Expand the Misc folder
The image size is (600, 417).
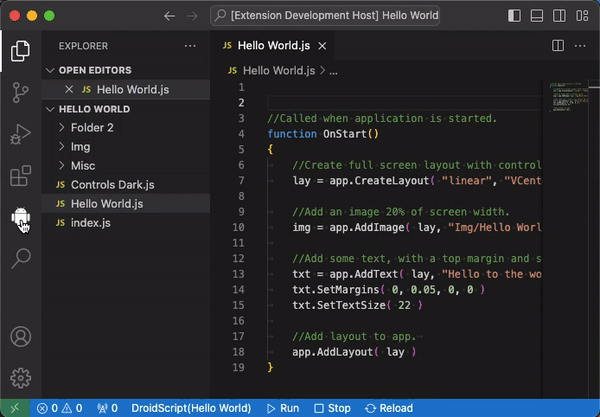click(x=126, y=166)
